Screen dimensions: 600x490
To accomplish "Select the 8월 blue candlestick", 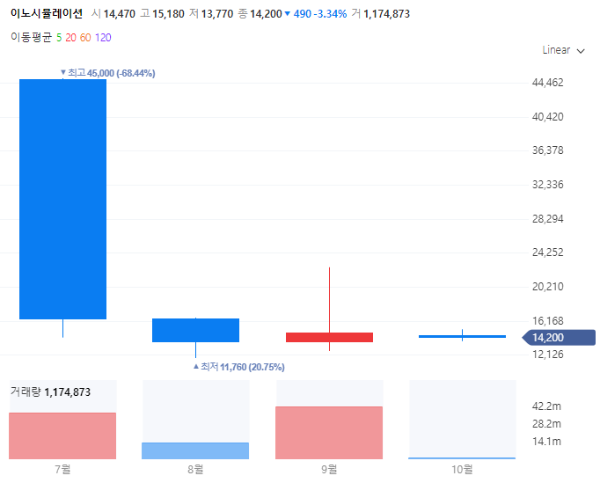I will (x=196, y=330).
